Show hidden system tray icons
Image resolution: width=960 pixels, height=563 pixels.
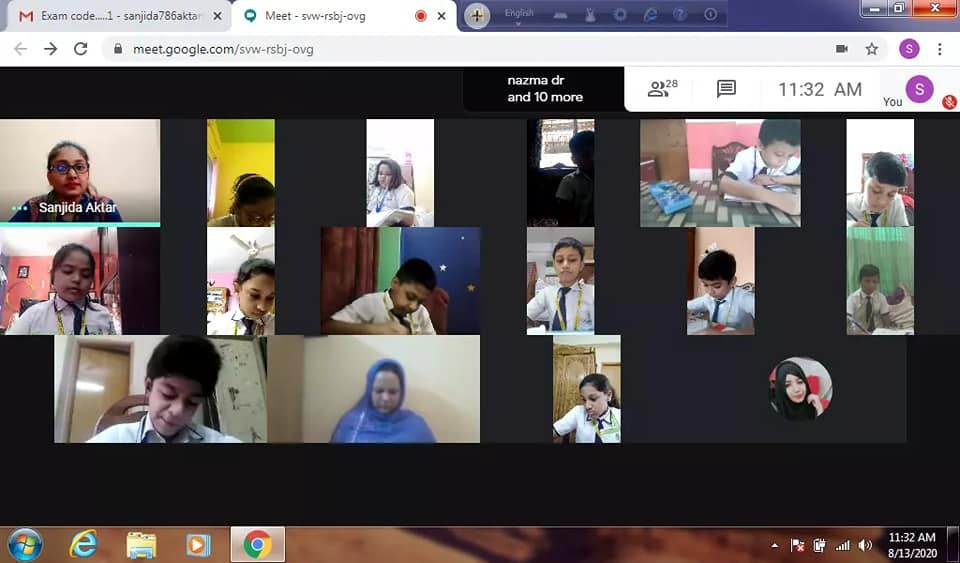point(775,545)
